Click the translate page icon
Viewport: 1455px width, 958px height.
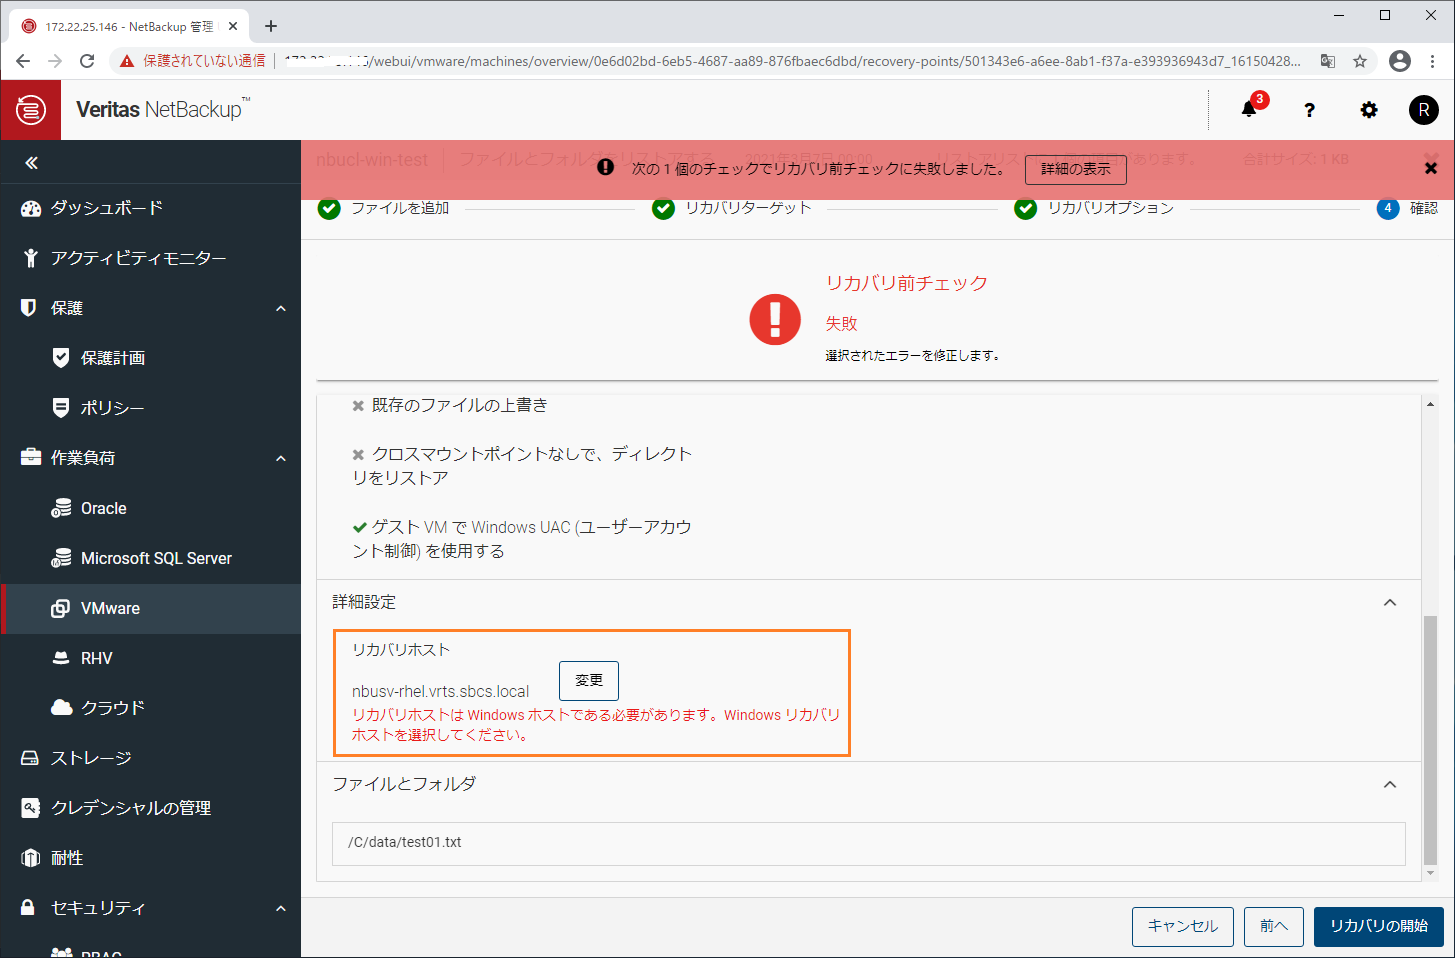(x=1328, y=61)
